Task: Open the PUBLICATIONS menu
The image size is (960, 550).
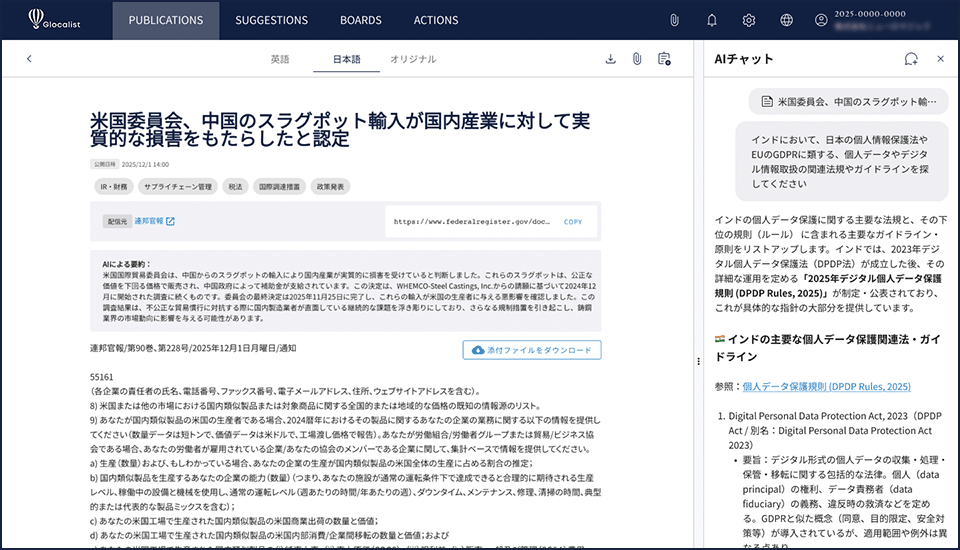Action: pos(166,20)
